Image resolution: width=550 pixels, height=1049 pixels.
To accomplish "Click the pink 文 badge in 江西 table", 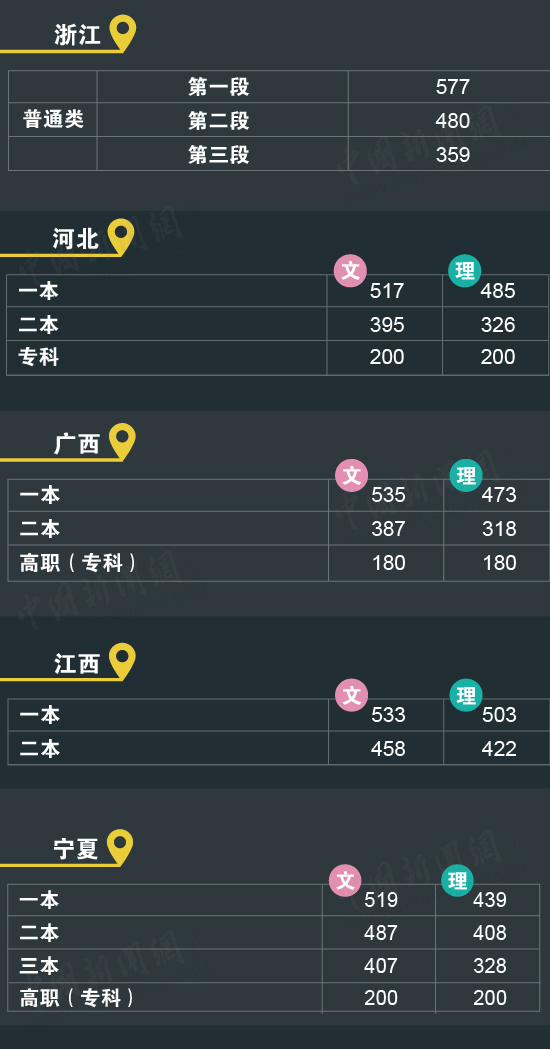I will [x=352, y=695].
